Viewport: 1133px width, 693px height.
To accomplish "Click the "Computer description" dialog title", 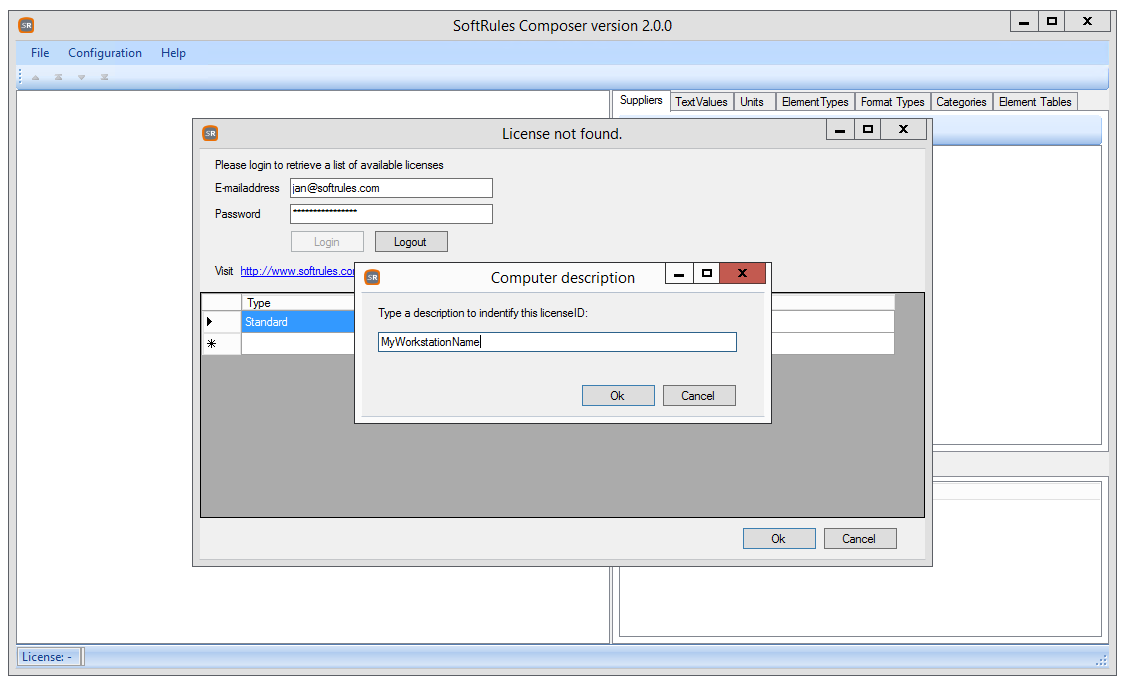I will pos(563,277).
